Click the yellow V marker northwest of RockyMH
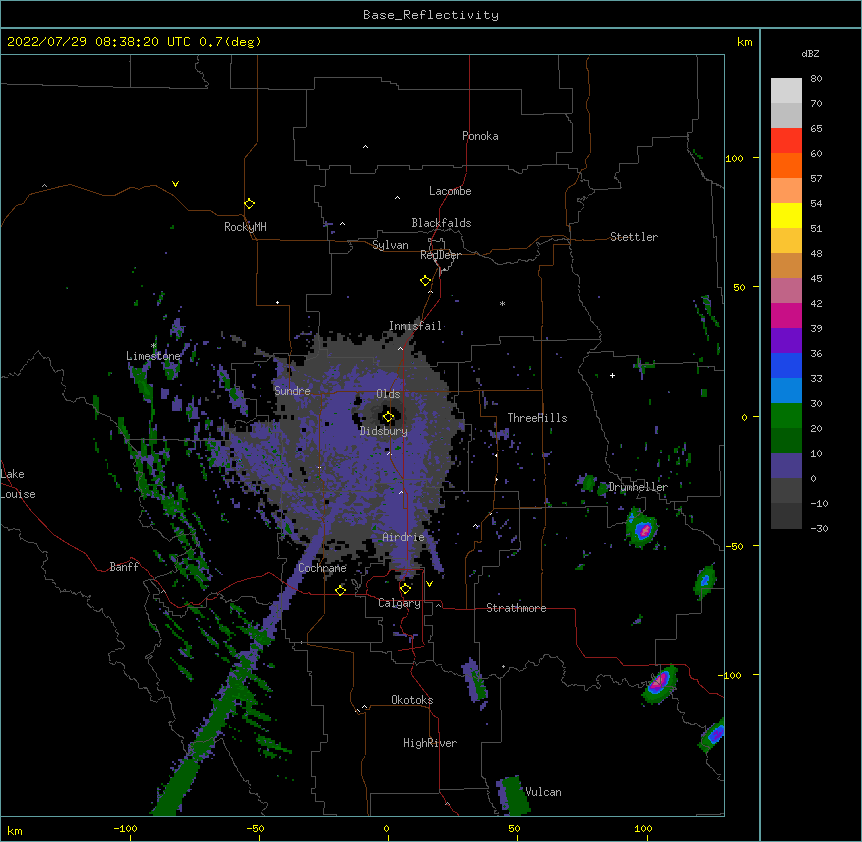This screenshot has width=862, height=842. click(x=175, y=184)
